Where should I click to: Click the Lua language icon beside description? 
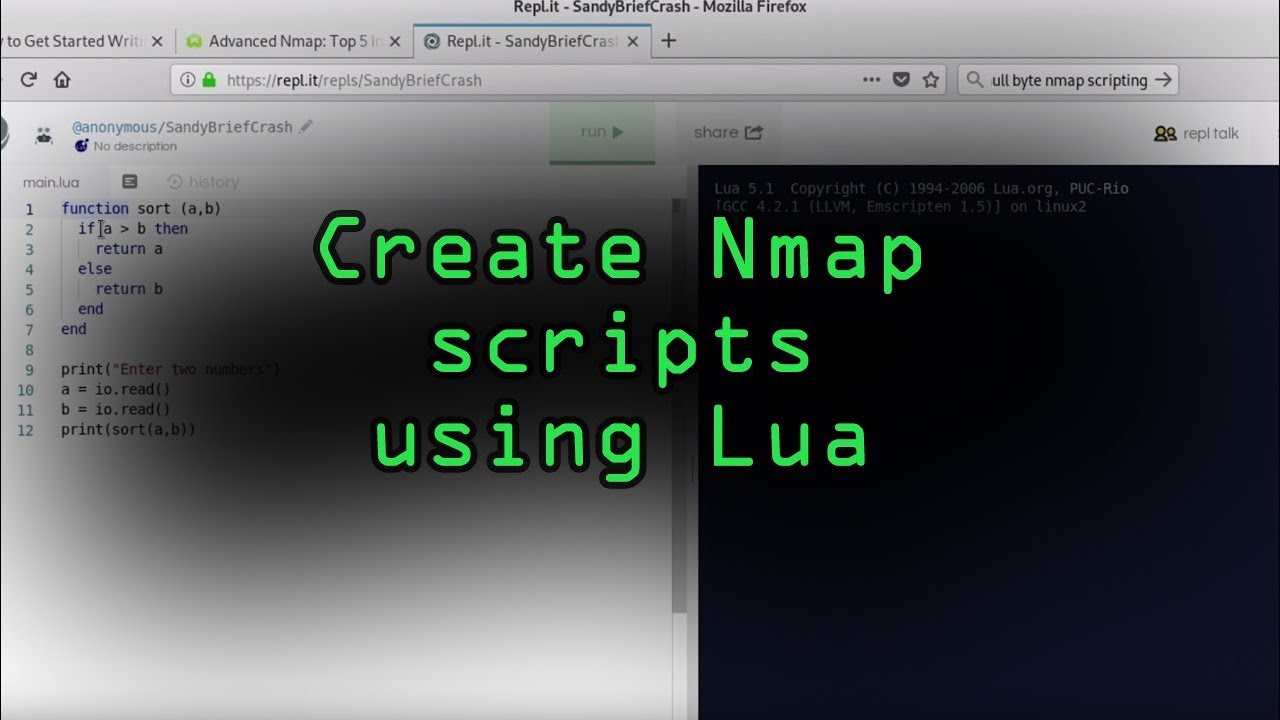pos(82,146)
